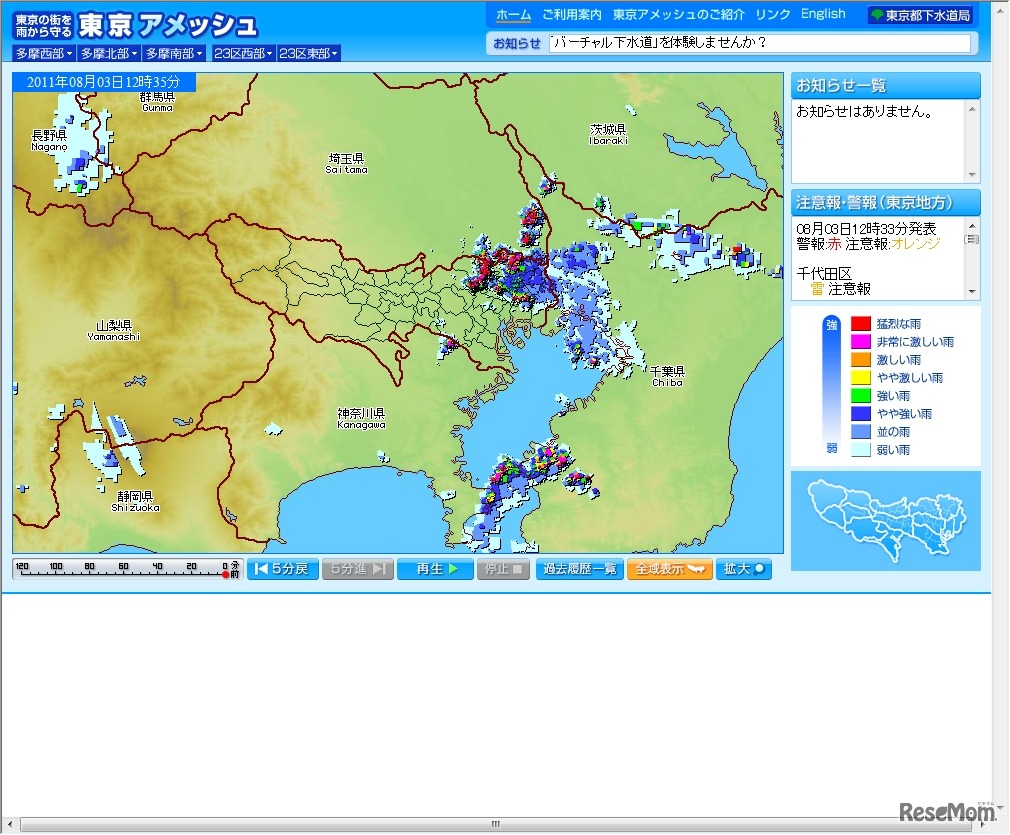The width and height of the screenshot is (1010, 835).
Task: Click the 5分進 forward button
Action: [358, 569]
